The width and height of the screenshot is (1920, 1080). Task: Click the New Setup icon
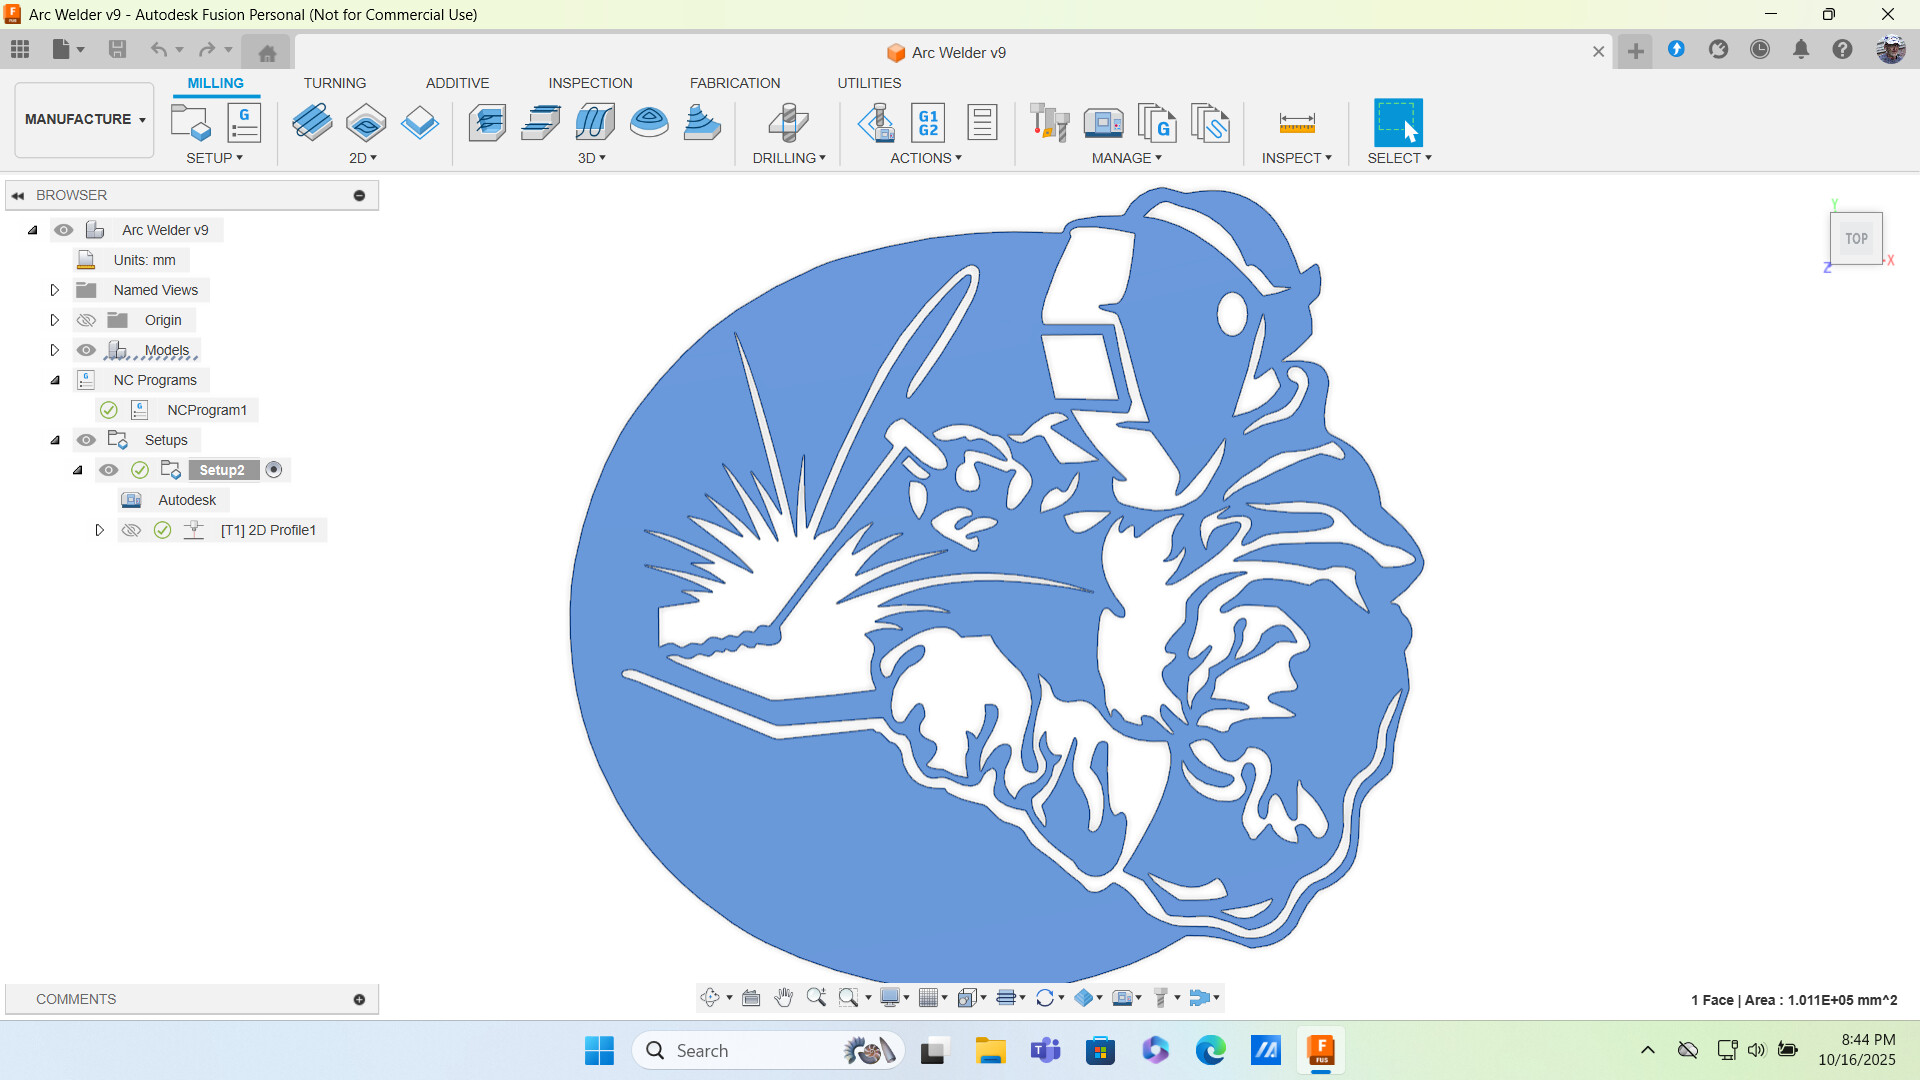pos(191,123)
